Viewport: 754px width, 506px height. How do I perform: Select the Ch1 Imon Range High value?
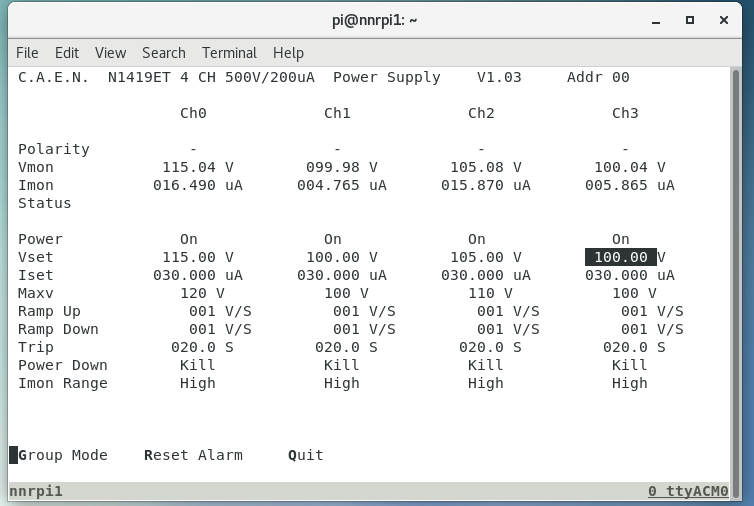(342, 383)
